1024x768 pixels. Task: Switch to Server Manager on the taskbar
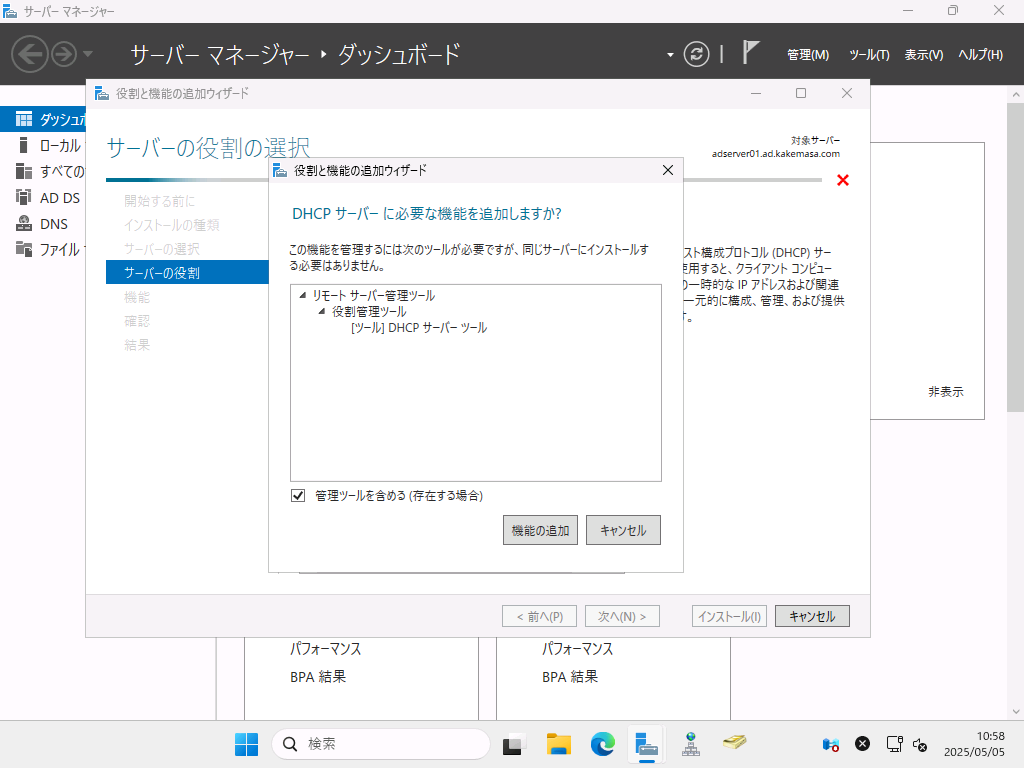(647, 744)
